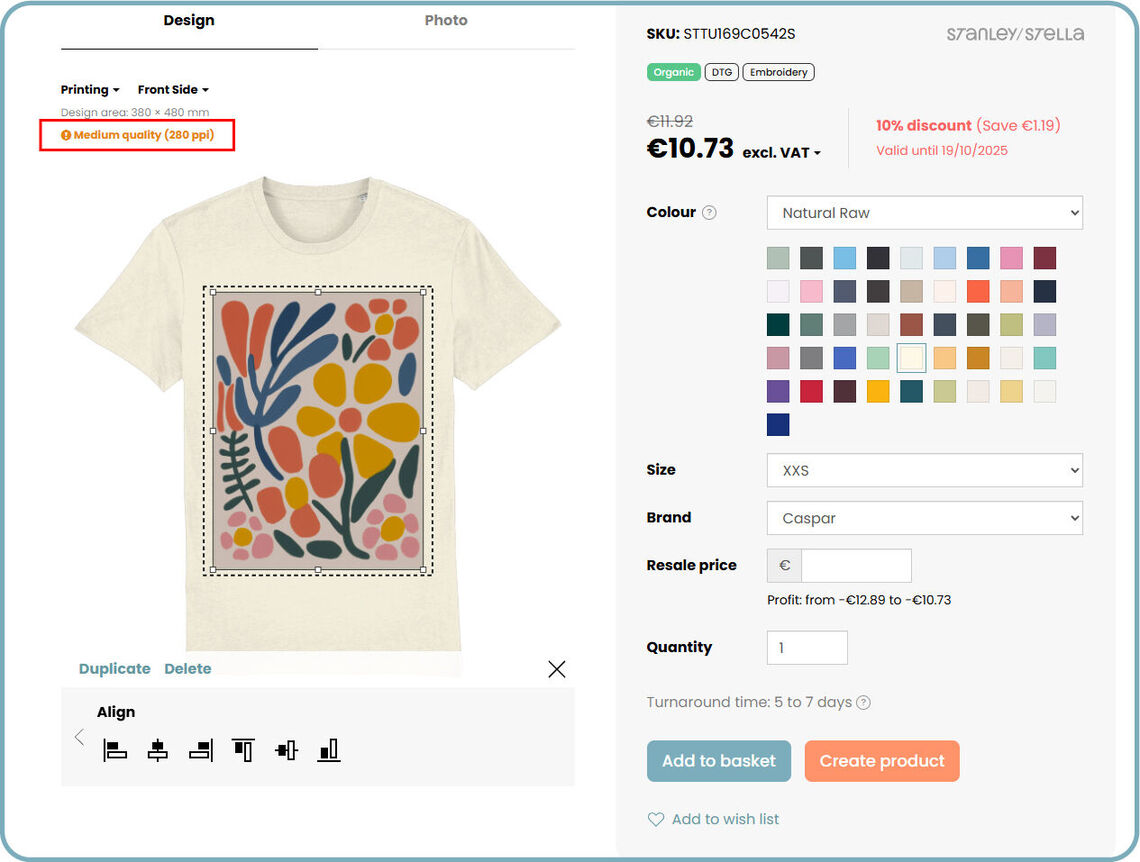Viewport: 1140px width, 862px height.
Task: Center the design horizontally
Action: [157, 750]
